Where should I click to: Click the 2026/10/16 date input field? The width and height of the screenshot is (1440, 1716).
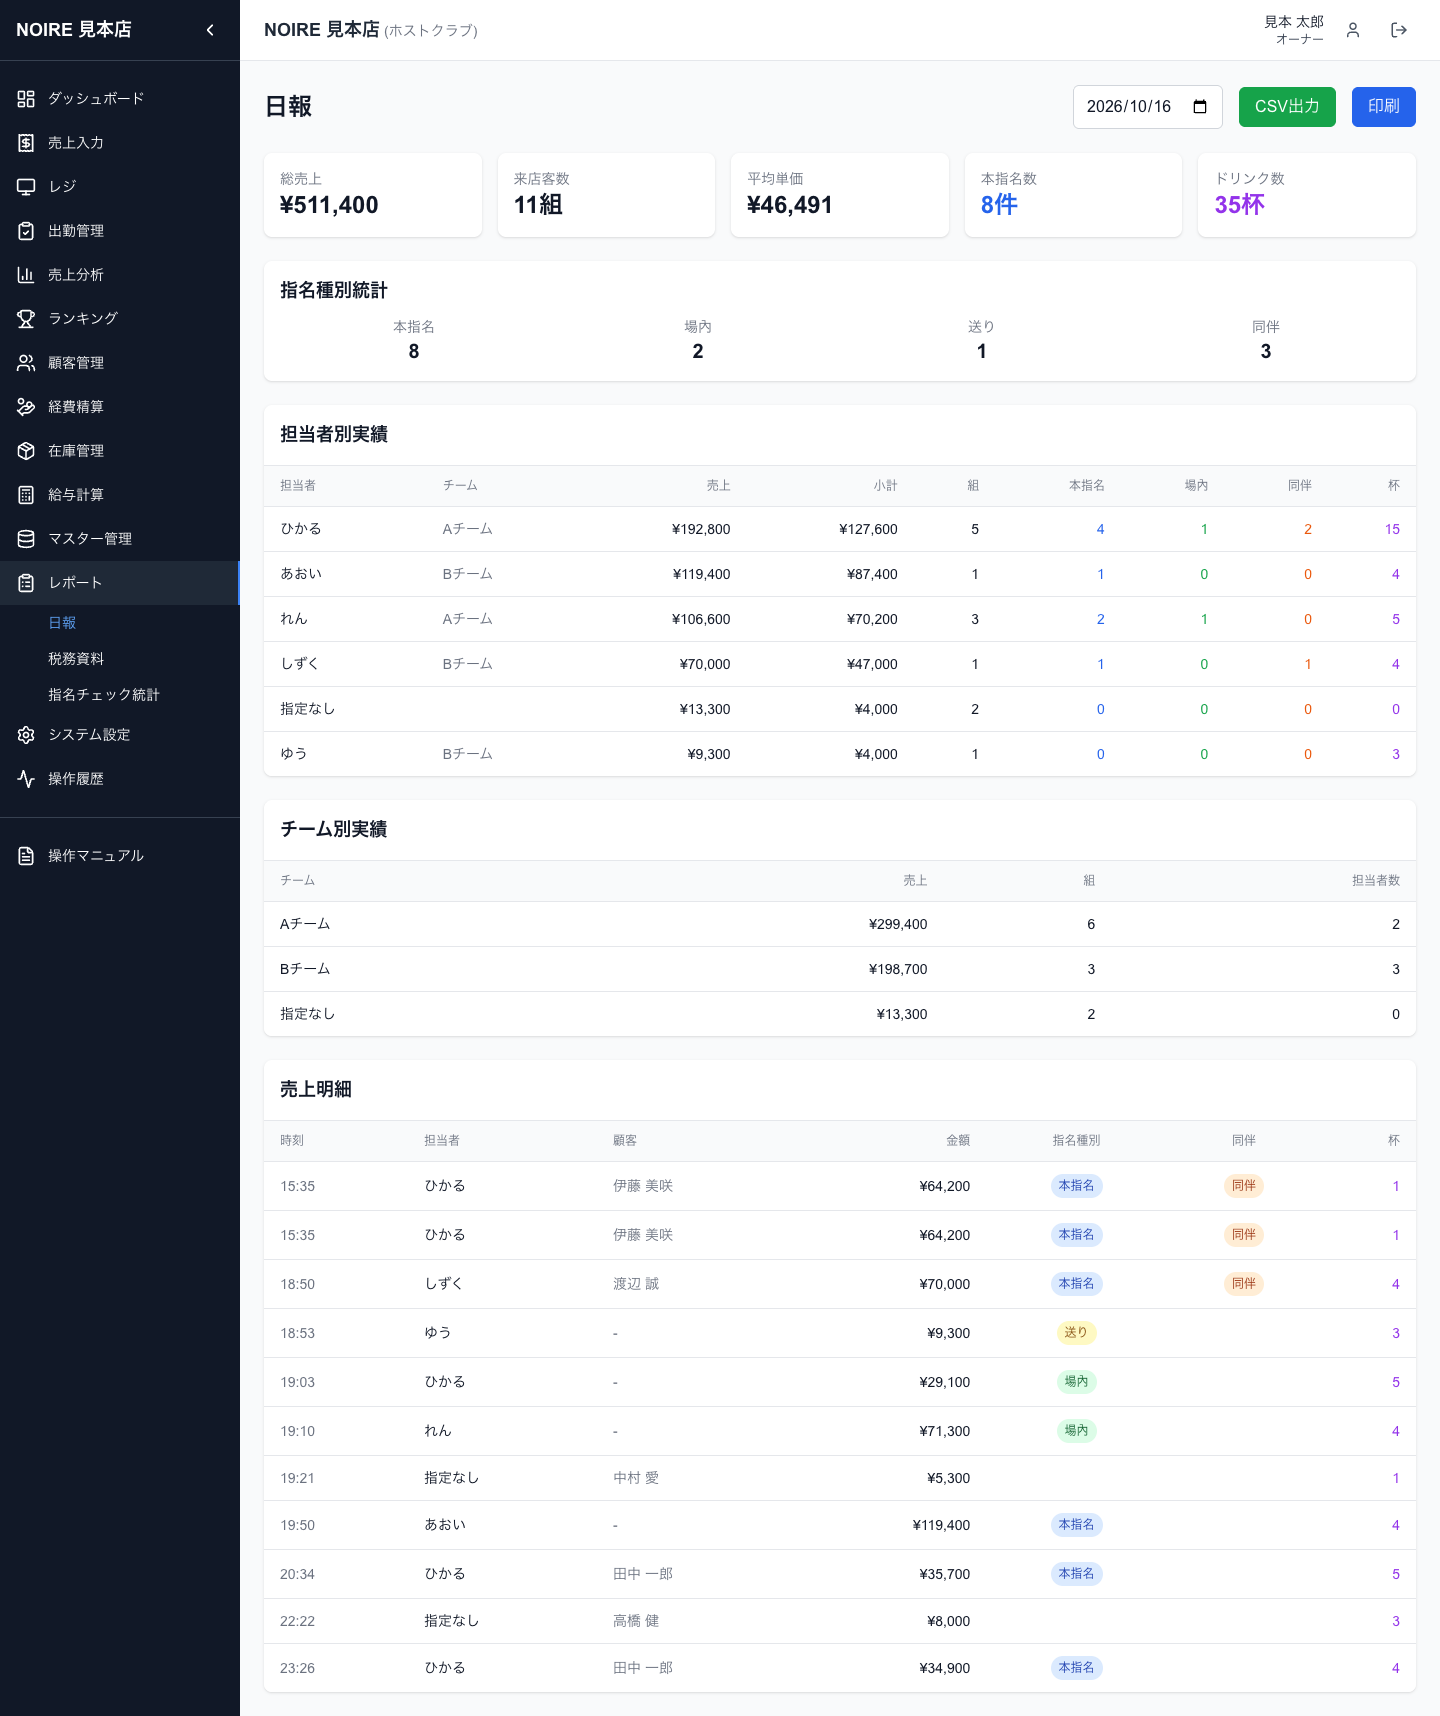click(x=1148, y=107)
